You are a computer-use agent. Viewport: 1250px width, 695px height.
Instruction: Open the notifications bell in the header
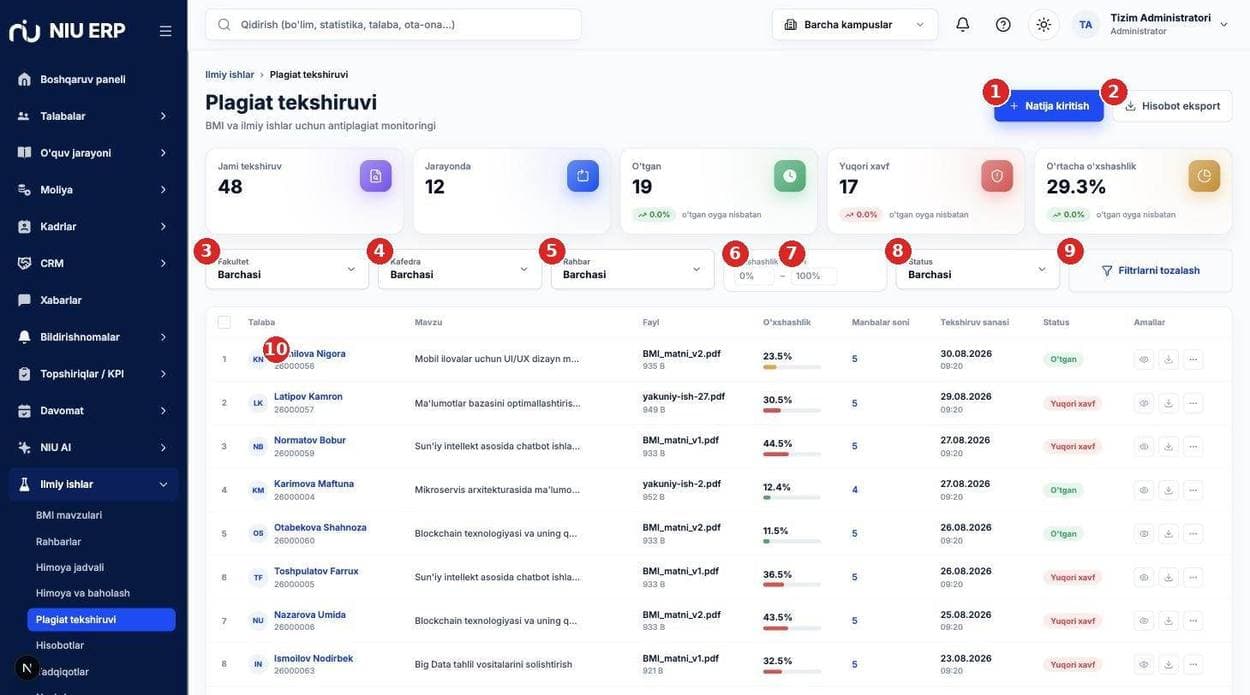(962, 24)
